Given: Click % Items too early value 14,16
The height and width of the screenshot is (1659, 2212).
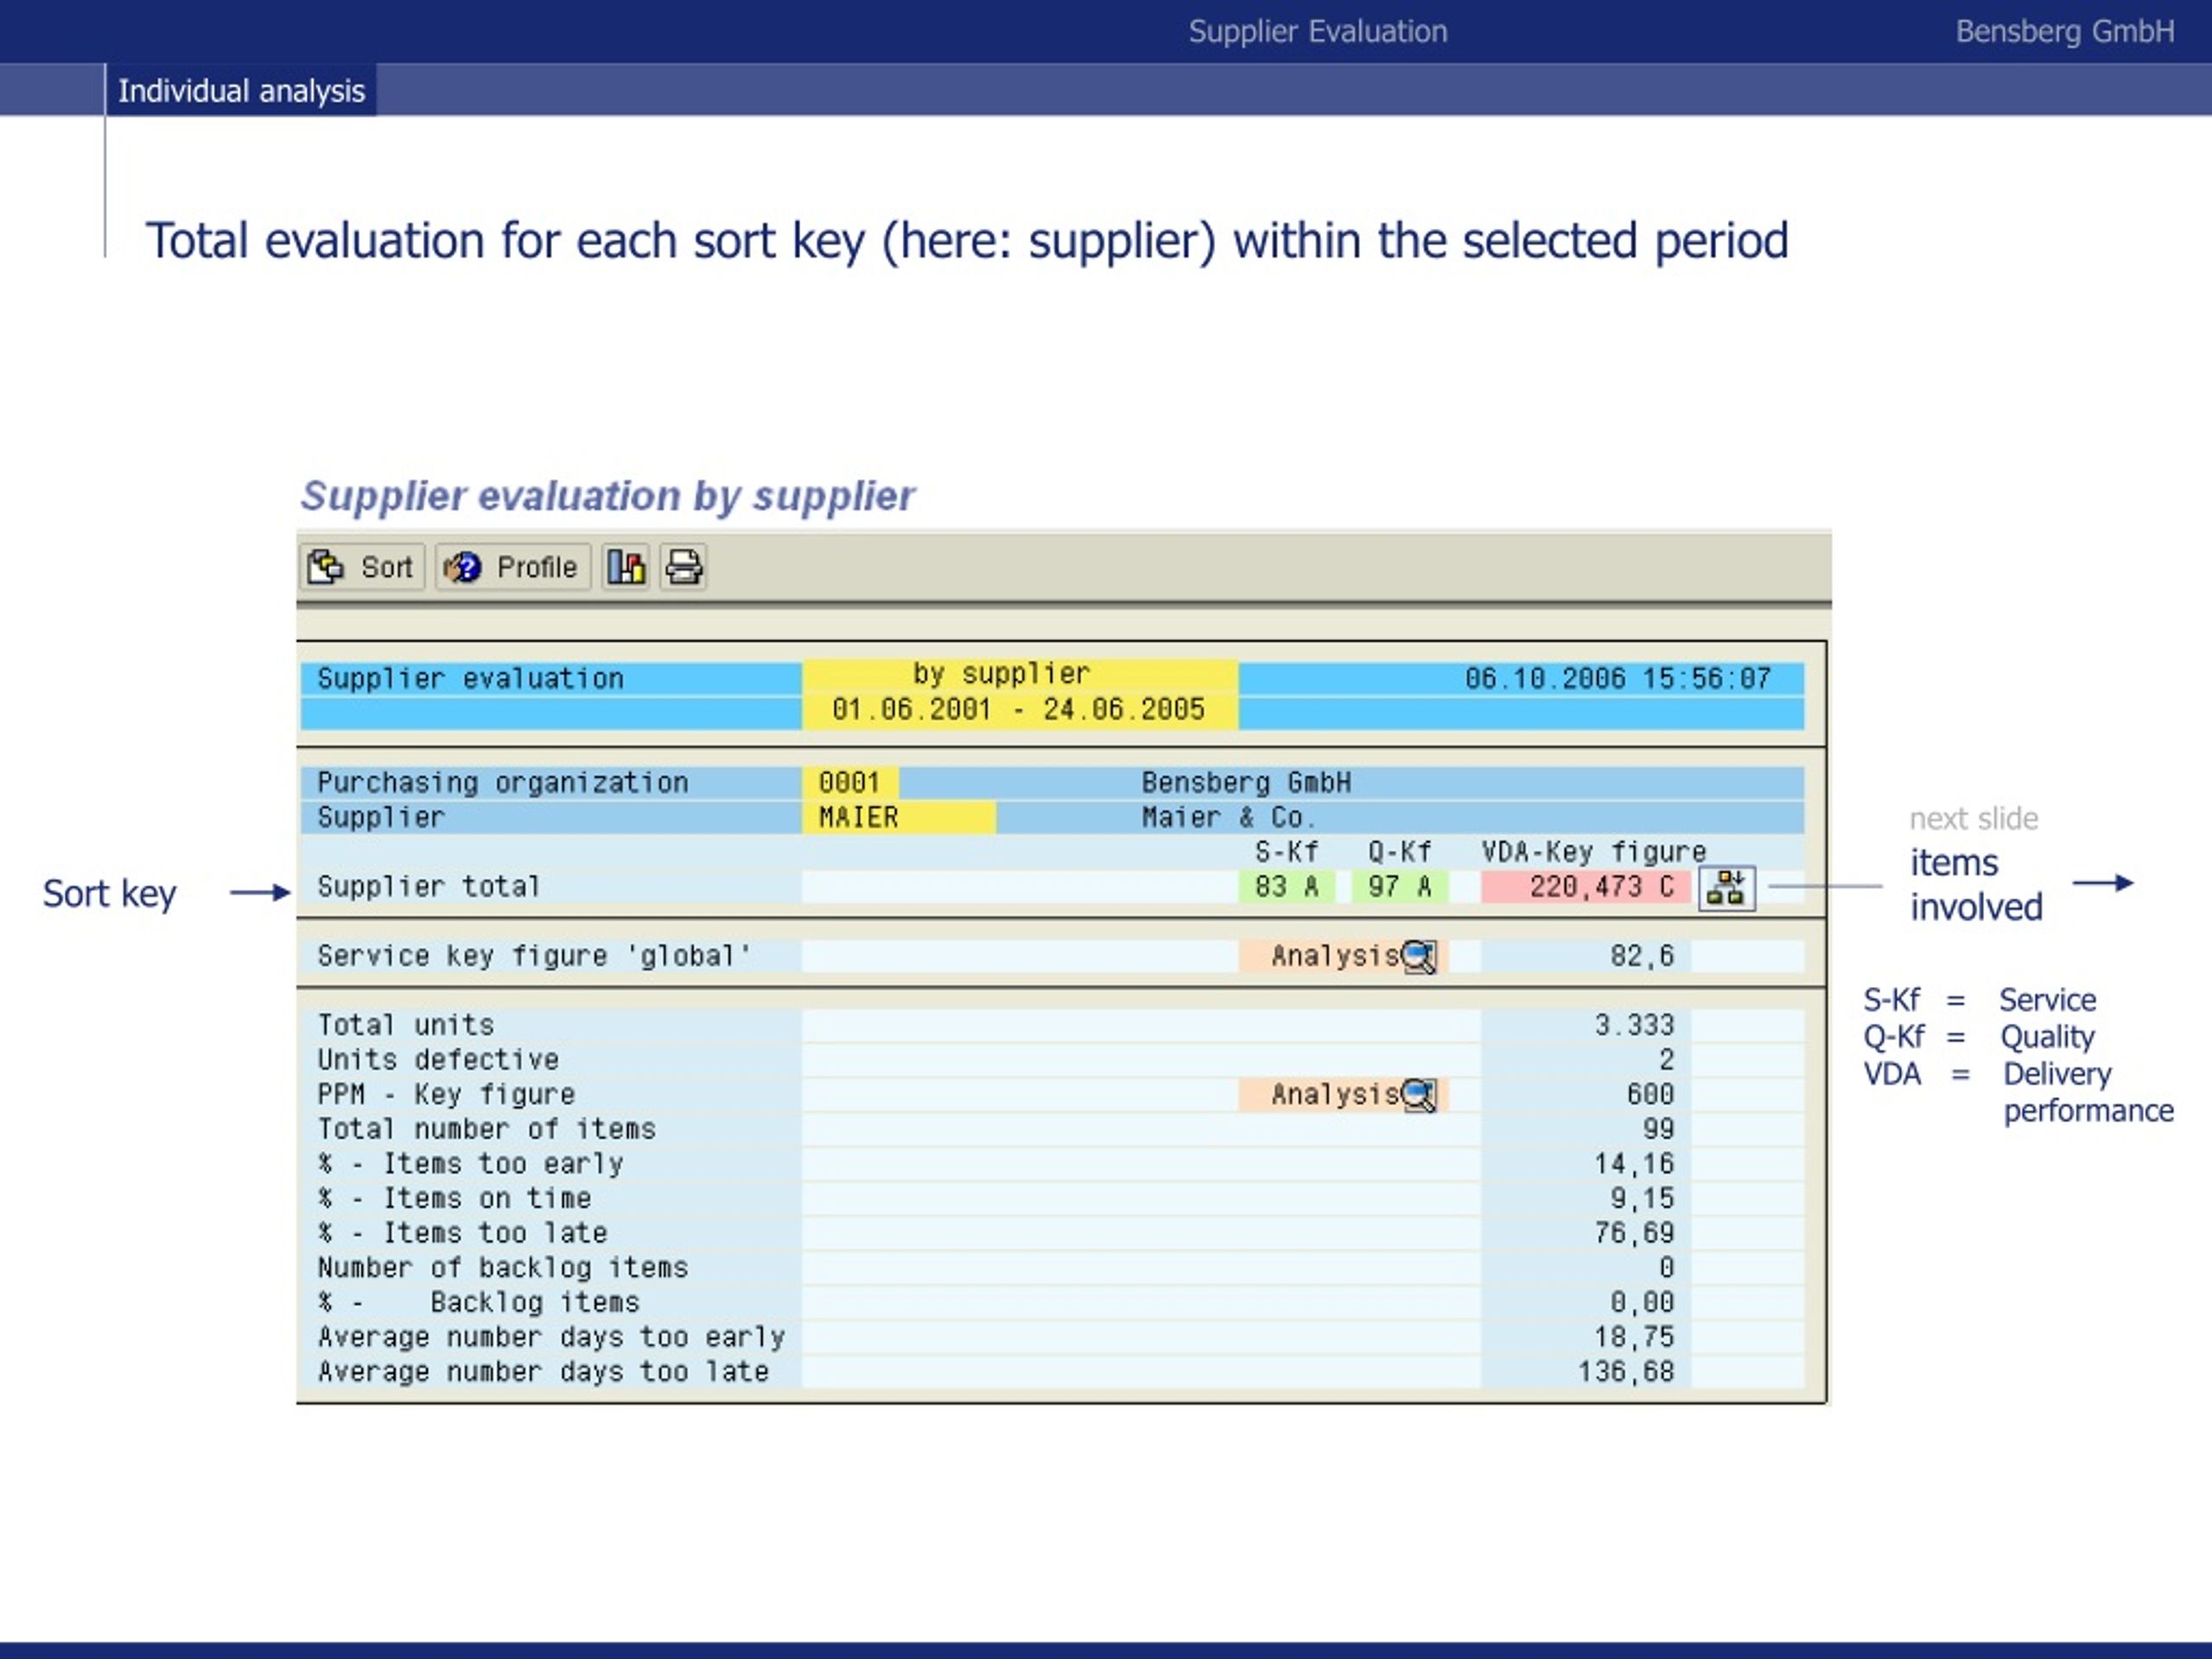Looking at the screenshot, I should tap(1634, 1164).
